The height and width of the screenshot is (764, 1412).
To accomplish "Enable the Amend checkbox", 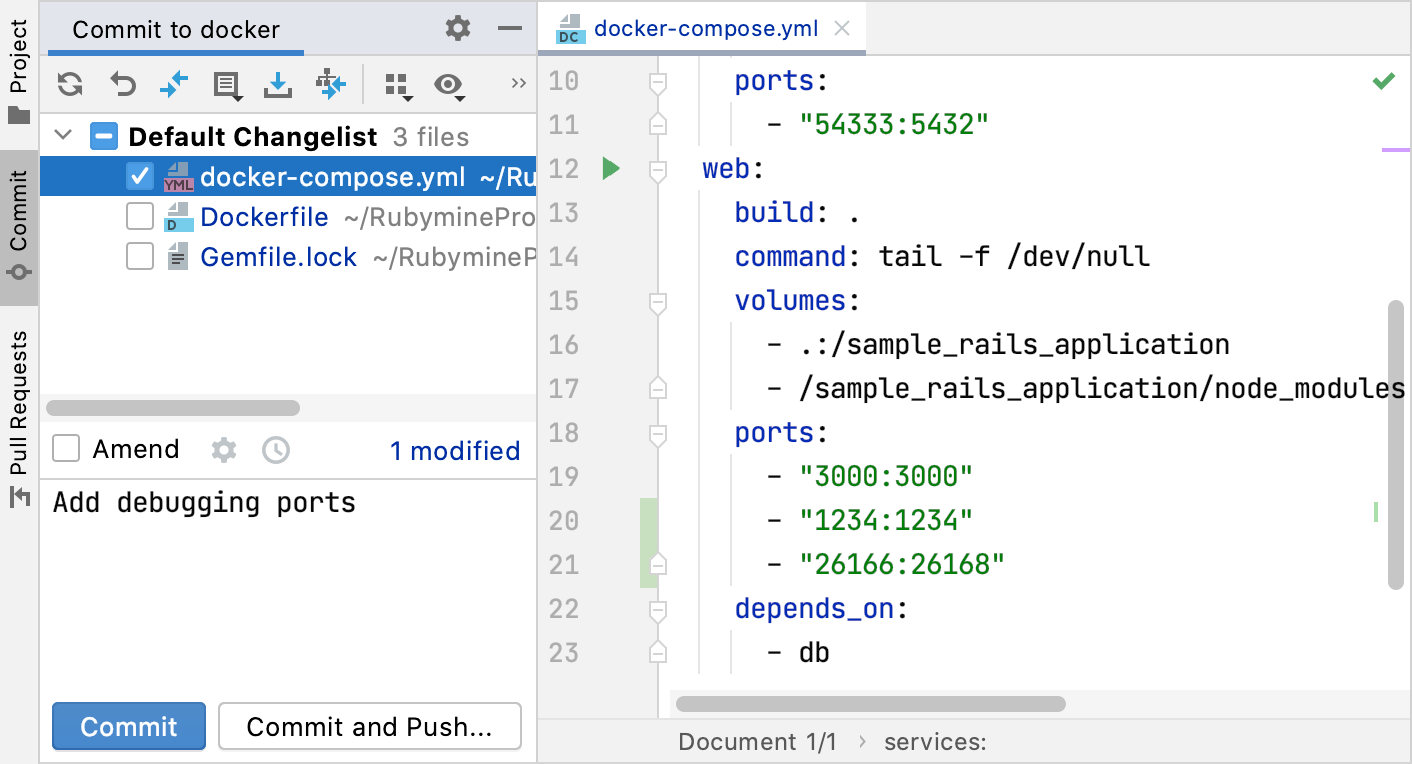I will (x=65, y=448).
